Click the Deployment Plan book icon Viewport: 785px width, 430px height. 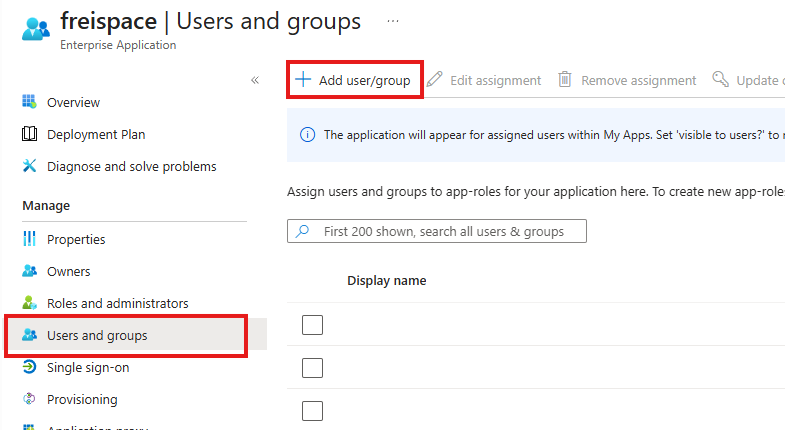tap(30, 134)
